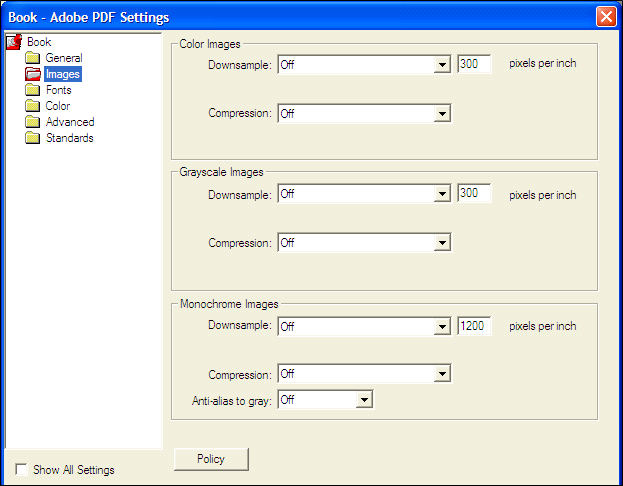Click the Policy button

[x=211, y=459]
